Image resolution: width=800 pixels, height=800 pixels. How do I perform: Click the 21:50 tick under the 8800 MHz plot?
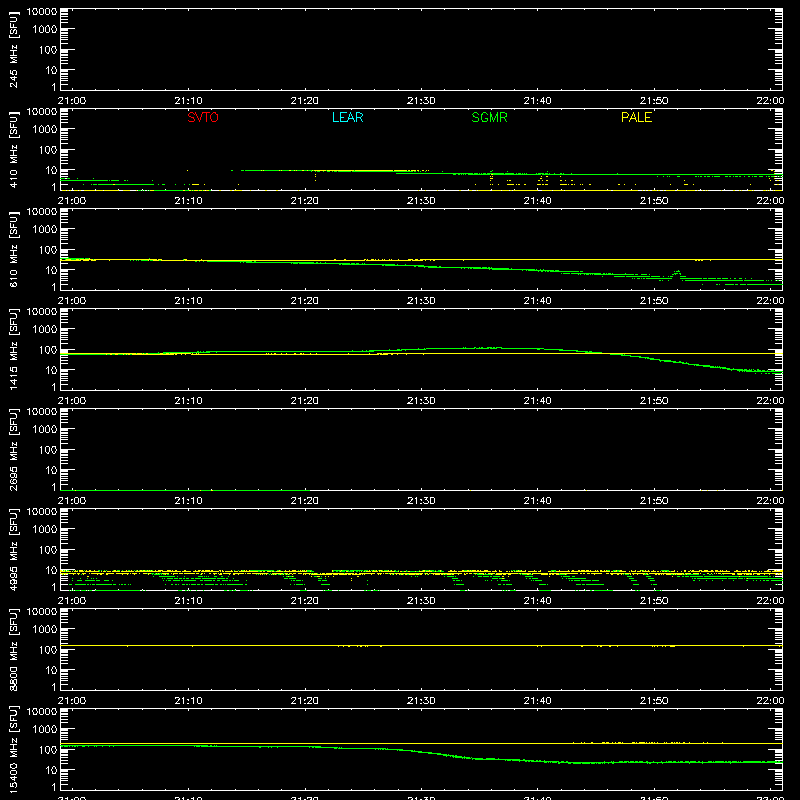[654, 701]
